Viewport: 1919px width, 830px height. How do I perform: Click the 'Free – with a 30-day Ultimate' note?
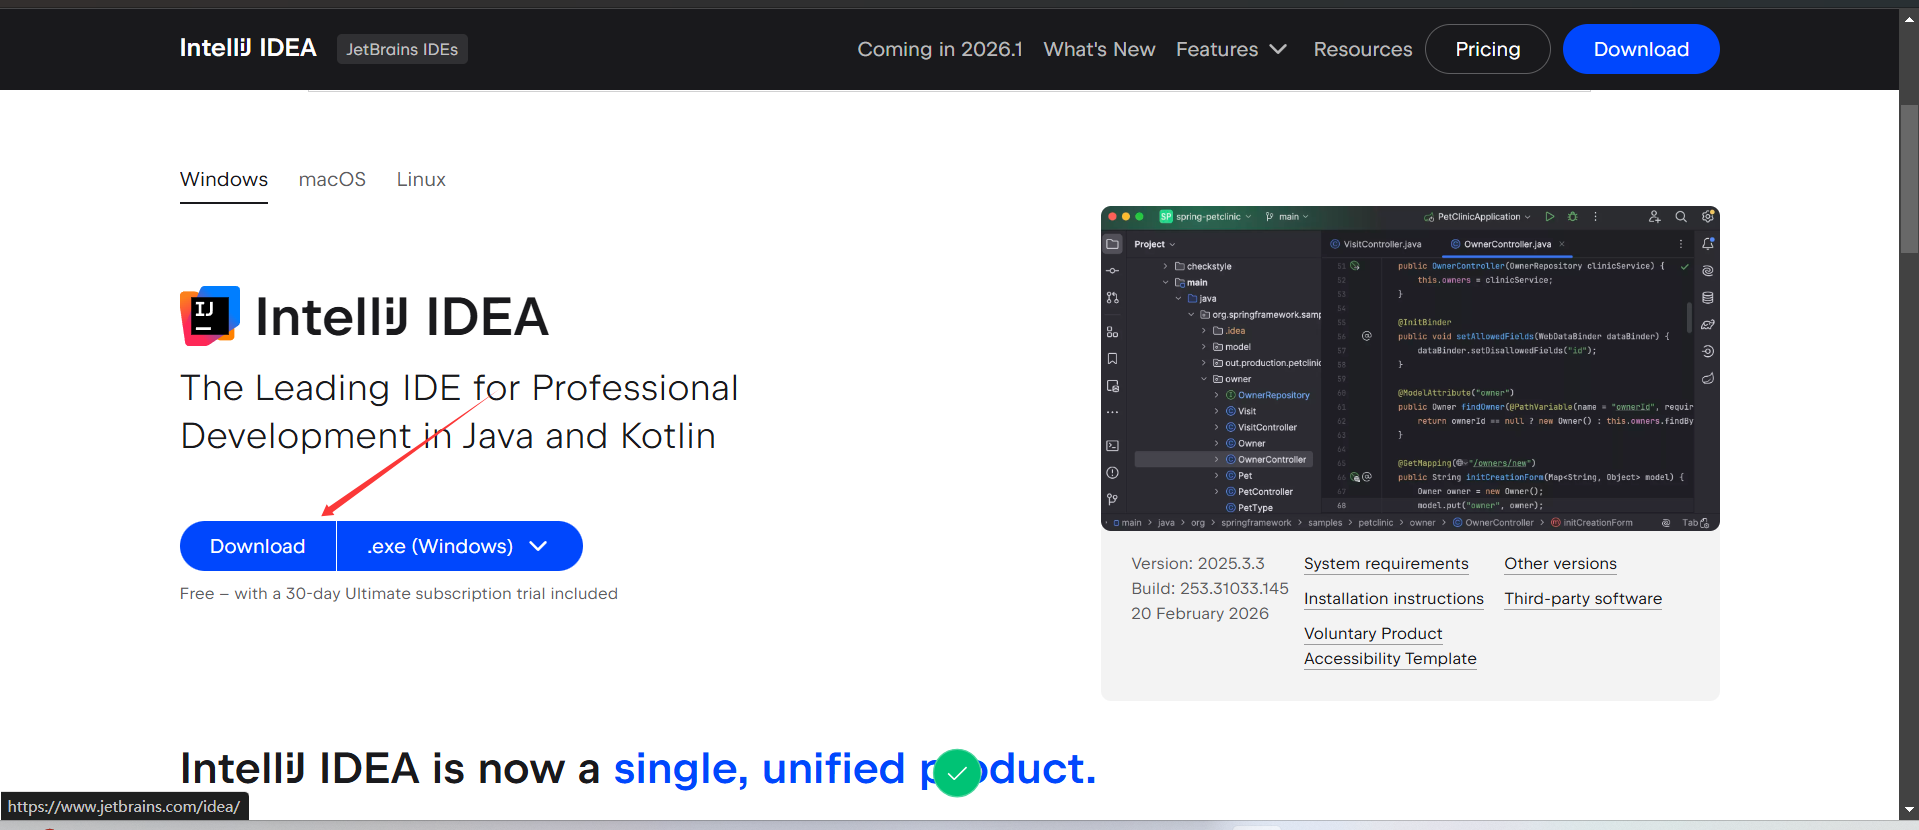399,594
